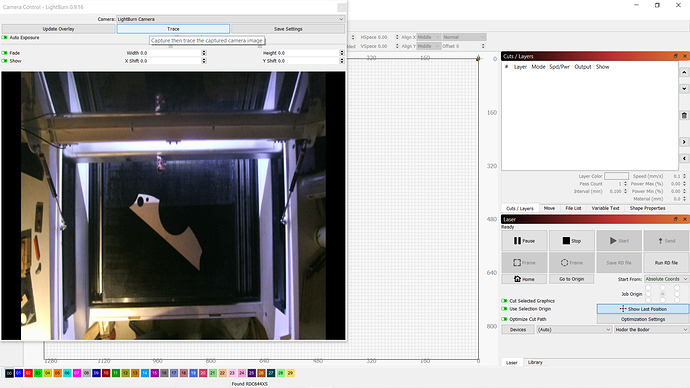Click Show Last Position button

643,309
